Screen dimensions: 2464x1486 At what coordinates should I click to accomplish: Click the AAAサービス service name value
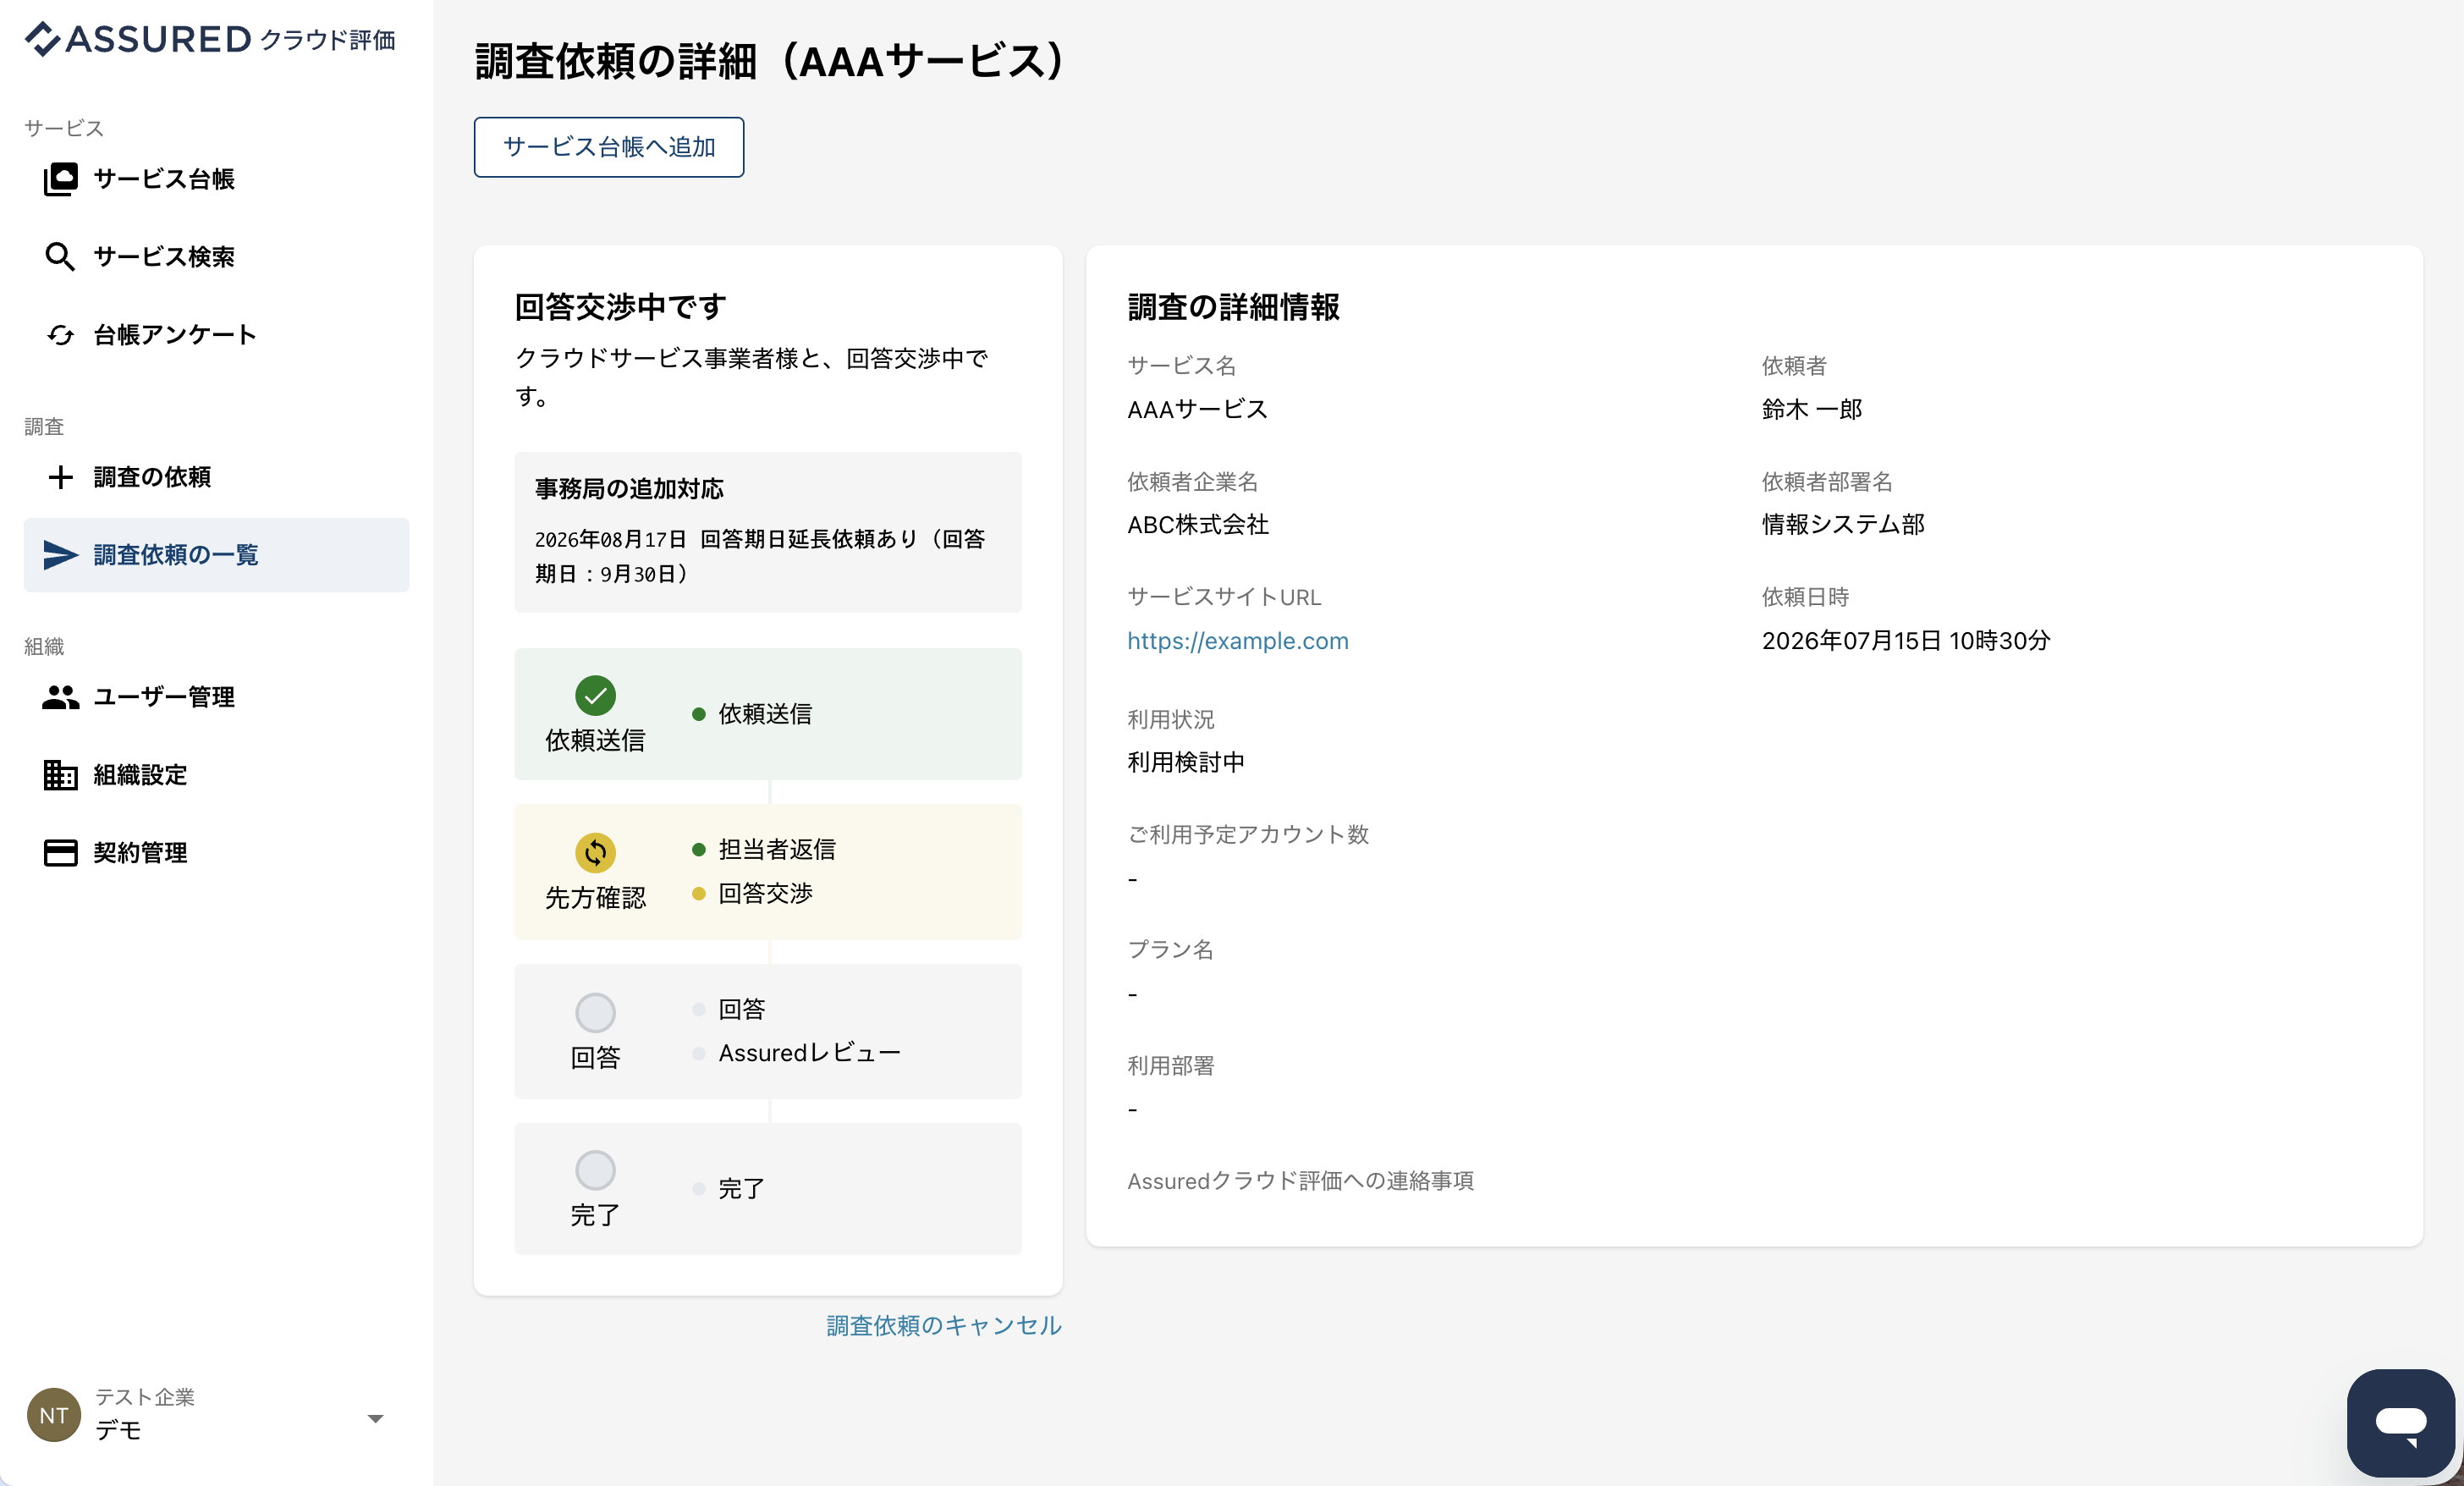tap(1197, 409)
